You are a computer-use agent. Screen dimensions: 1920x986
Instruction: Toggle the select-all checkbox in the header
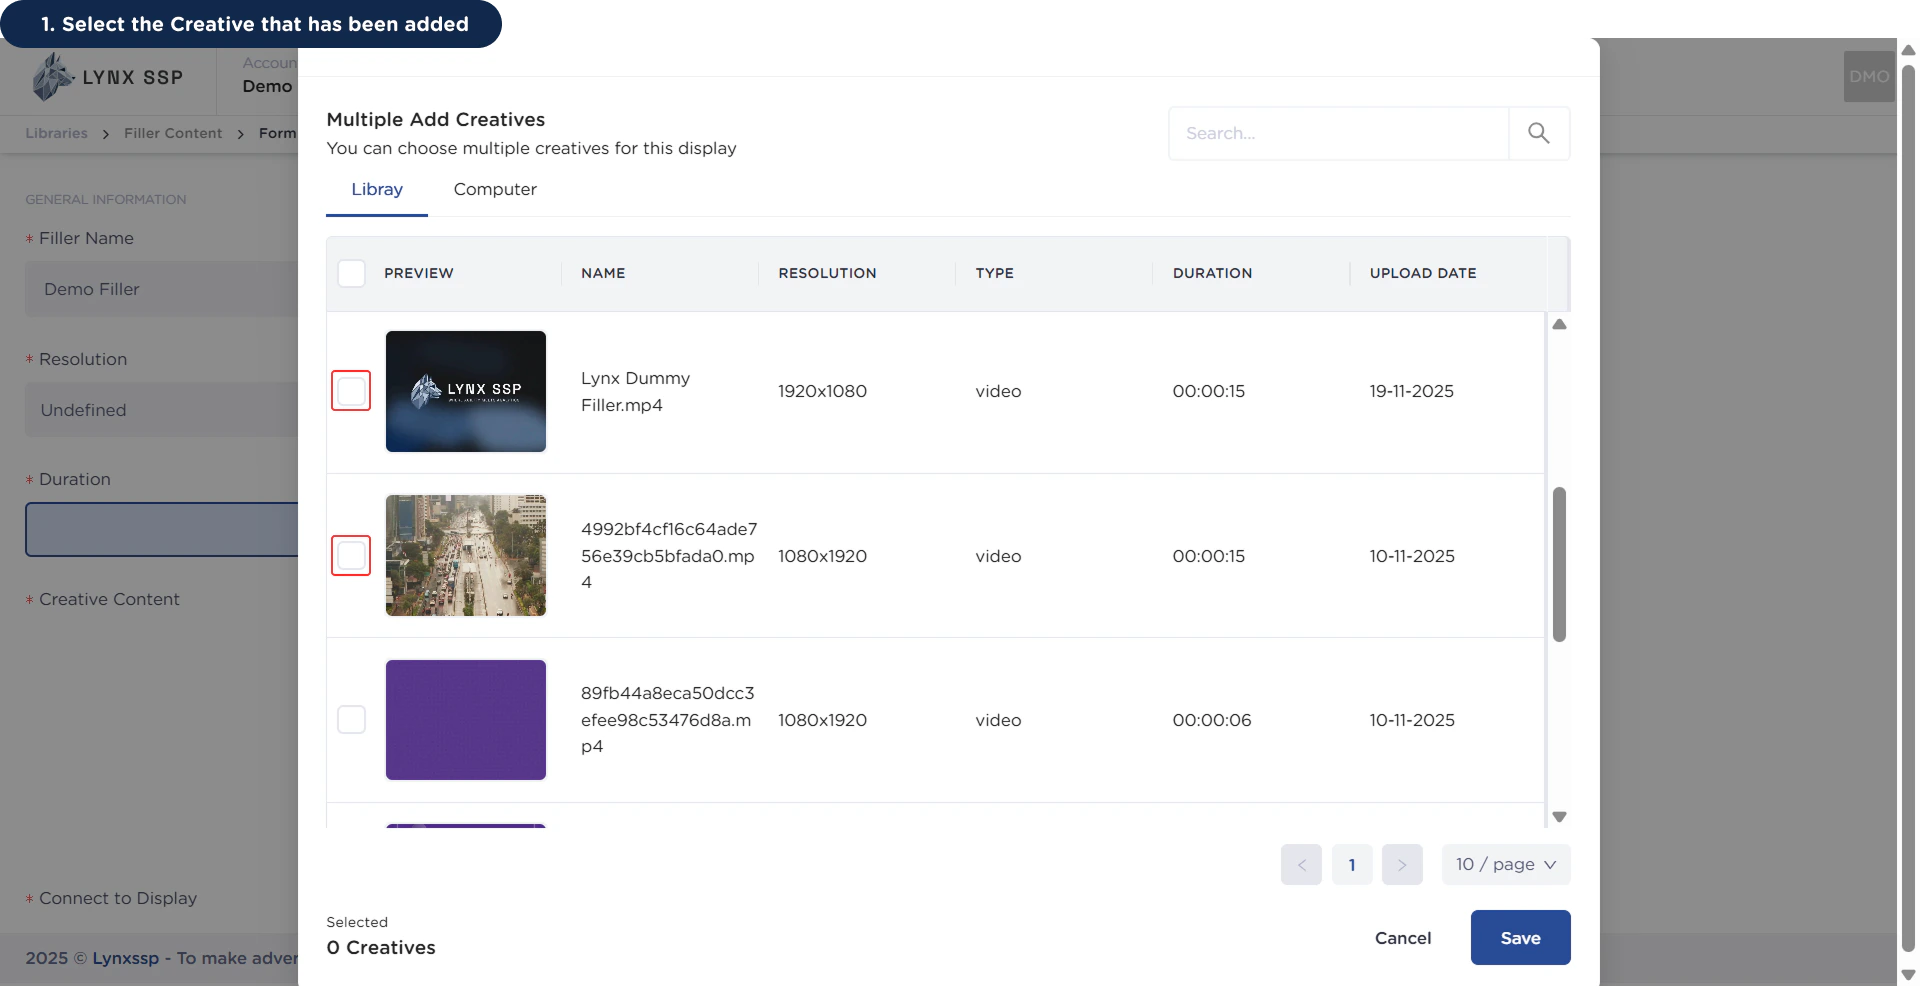pos(351,273)
